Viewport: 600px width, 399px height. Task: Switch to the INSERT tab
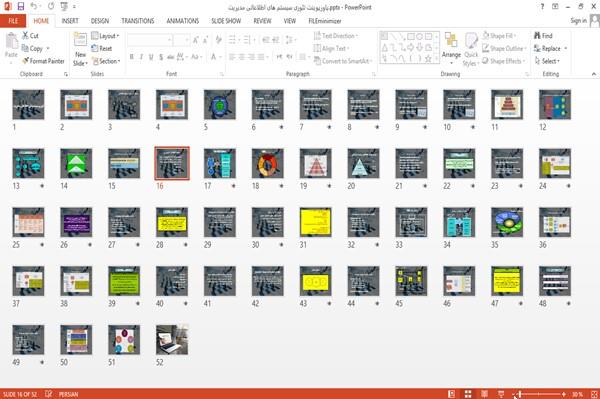point(70,21)
